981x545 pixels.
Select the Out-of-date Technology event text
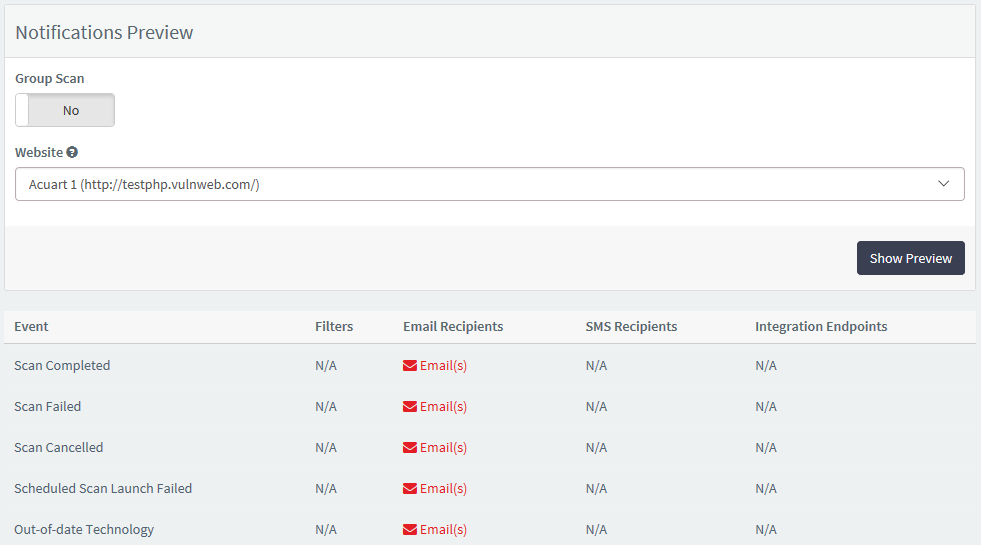coord(84,529)
